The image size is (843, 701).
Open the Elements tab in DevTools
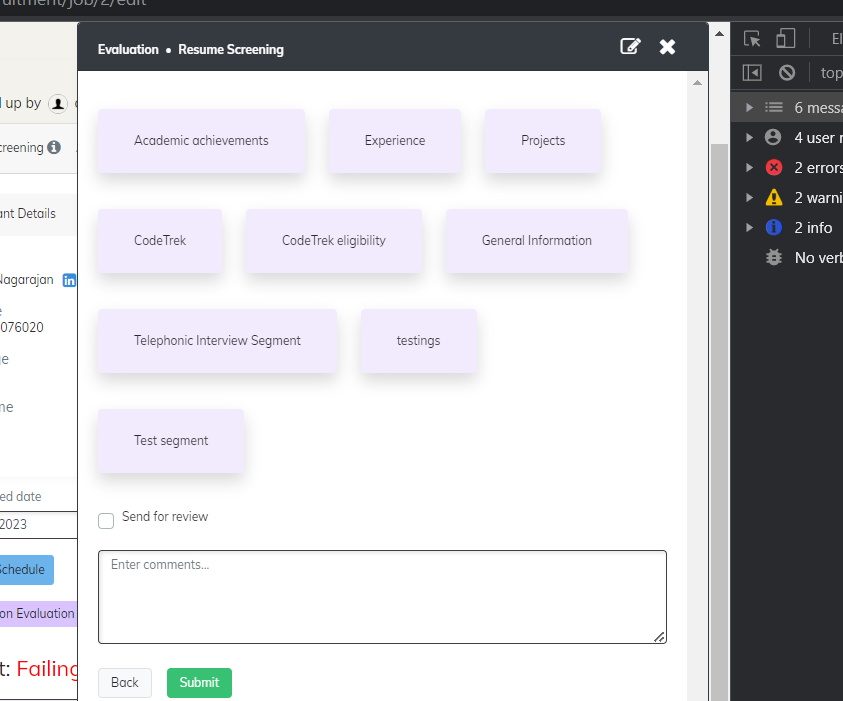(837, 39)
